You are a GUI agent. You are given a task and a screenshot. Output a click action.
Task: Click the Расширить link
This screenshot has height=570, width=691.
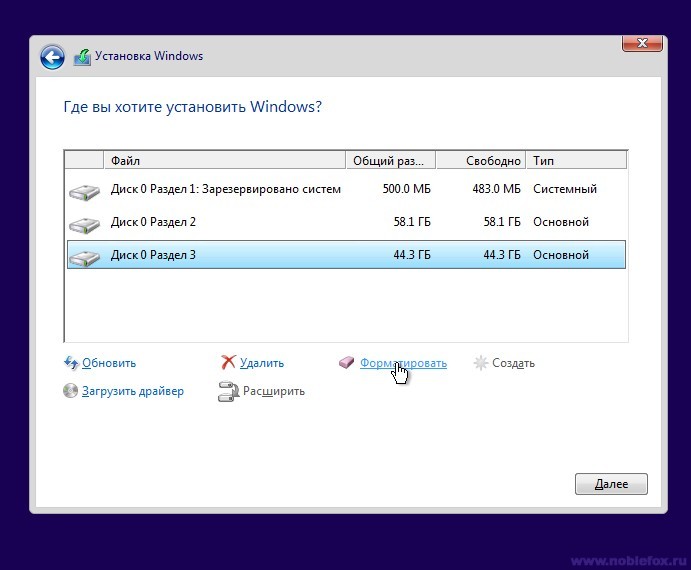274,391
